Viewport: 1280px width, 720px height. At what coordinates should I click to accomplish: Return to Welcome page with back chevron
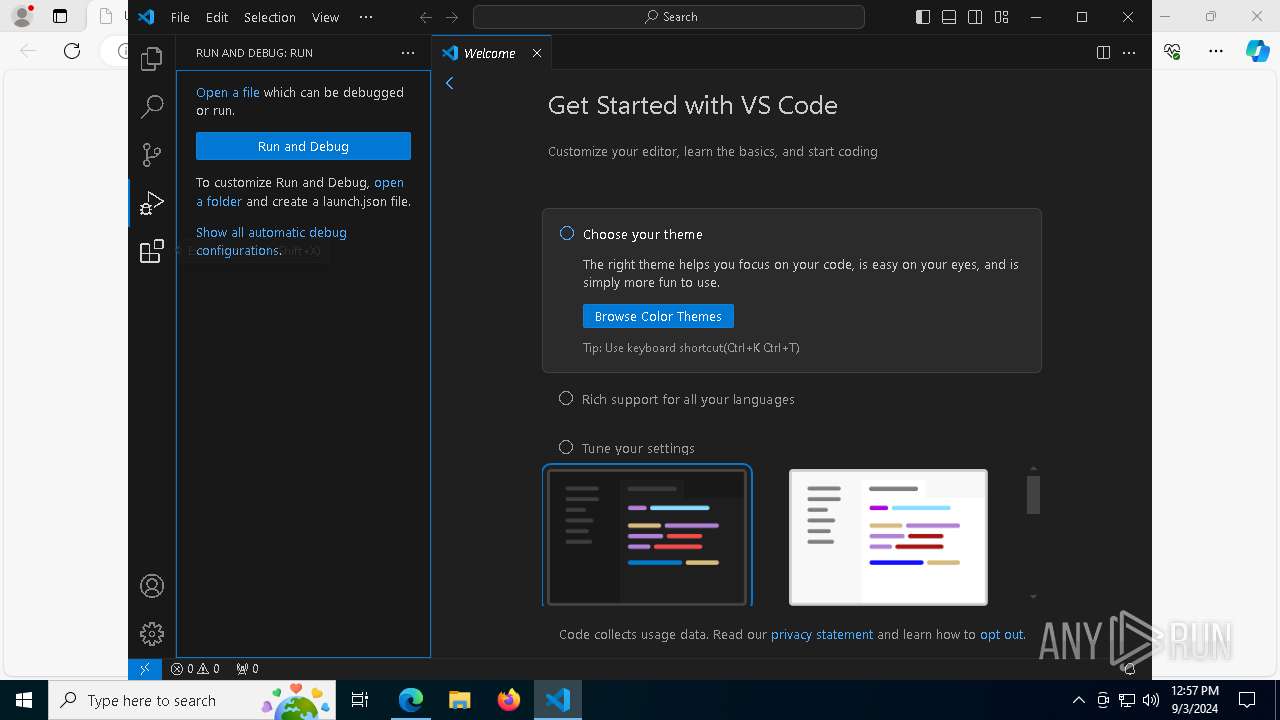point(450,83)
